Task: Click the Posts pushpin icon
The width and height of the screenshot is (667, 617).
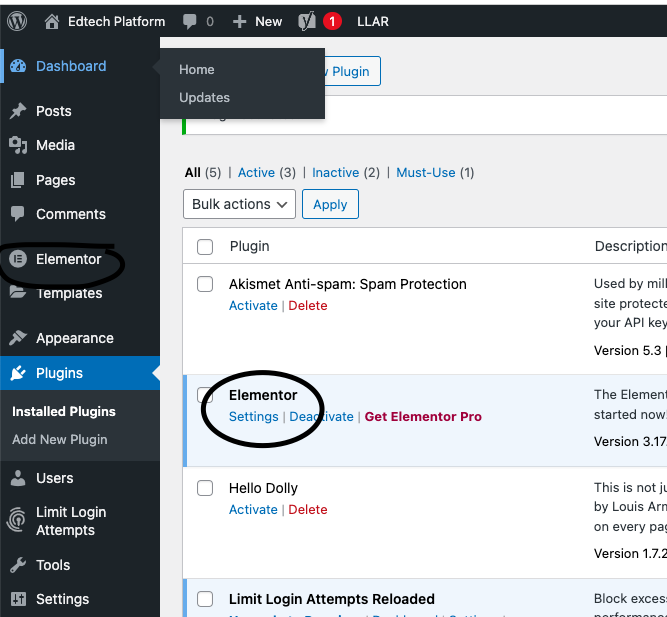Action: pyautogui.click(x=18, y=111)
